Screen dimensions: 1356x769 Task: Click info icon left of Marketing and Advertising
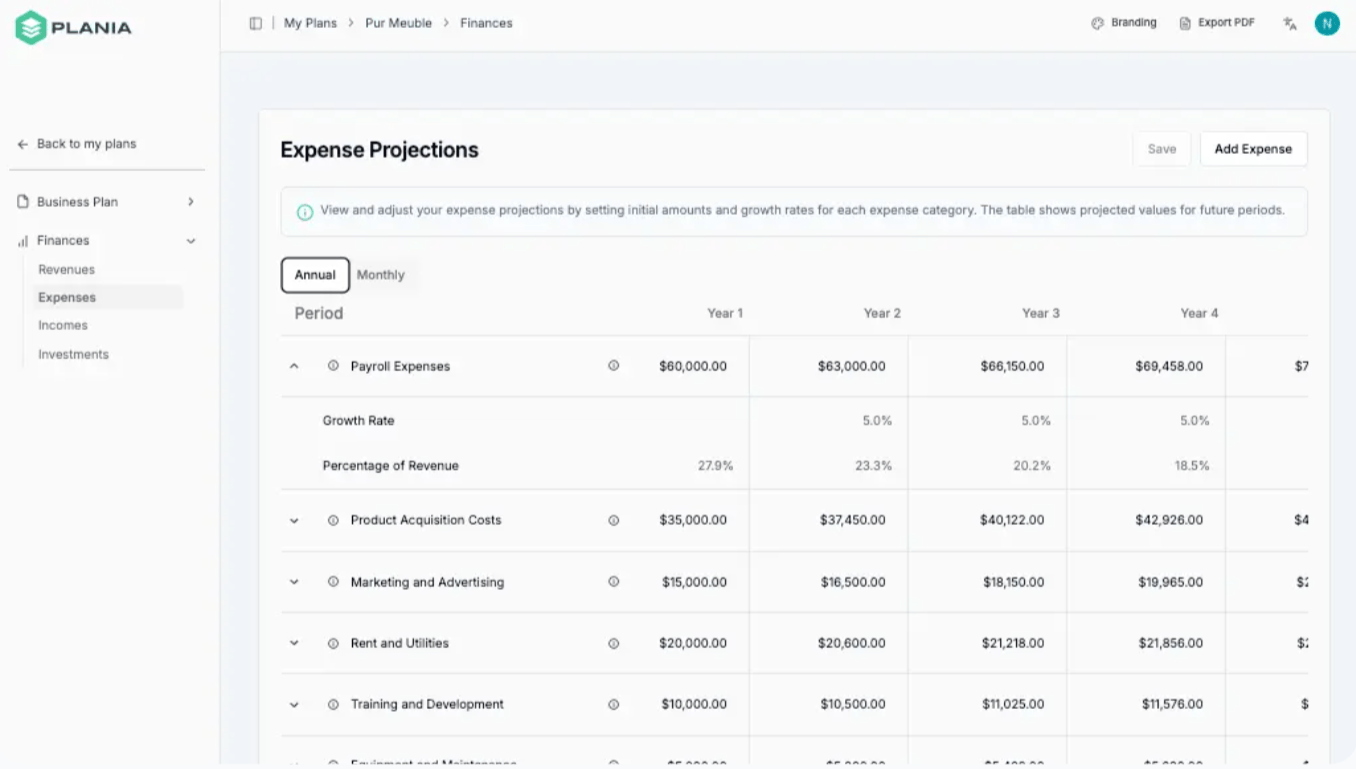(334, 582)
